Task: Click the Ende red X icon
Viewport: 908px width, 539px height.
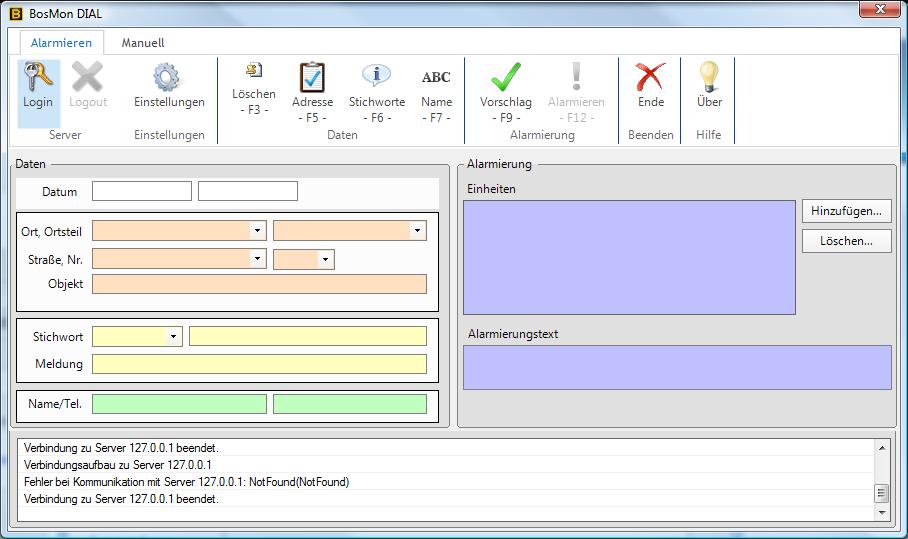Action: click(650, 78)
